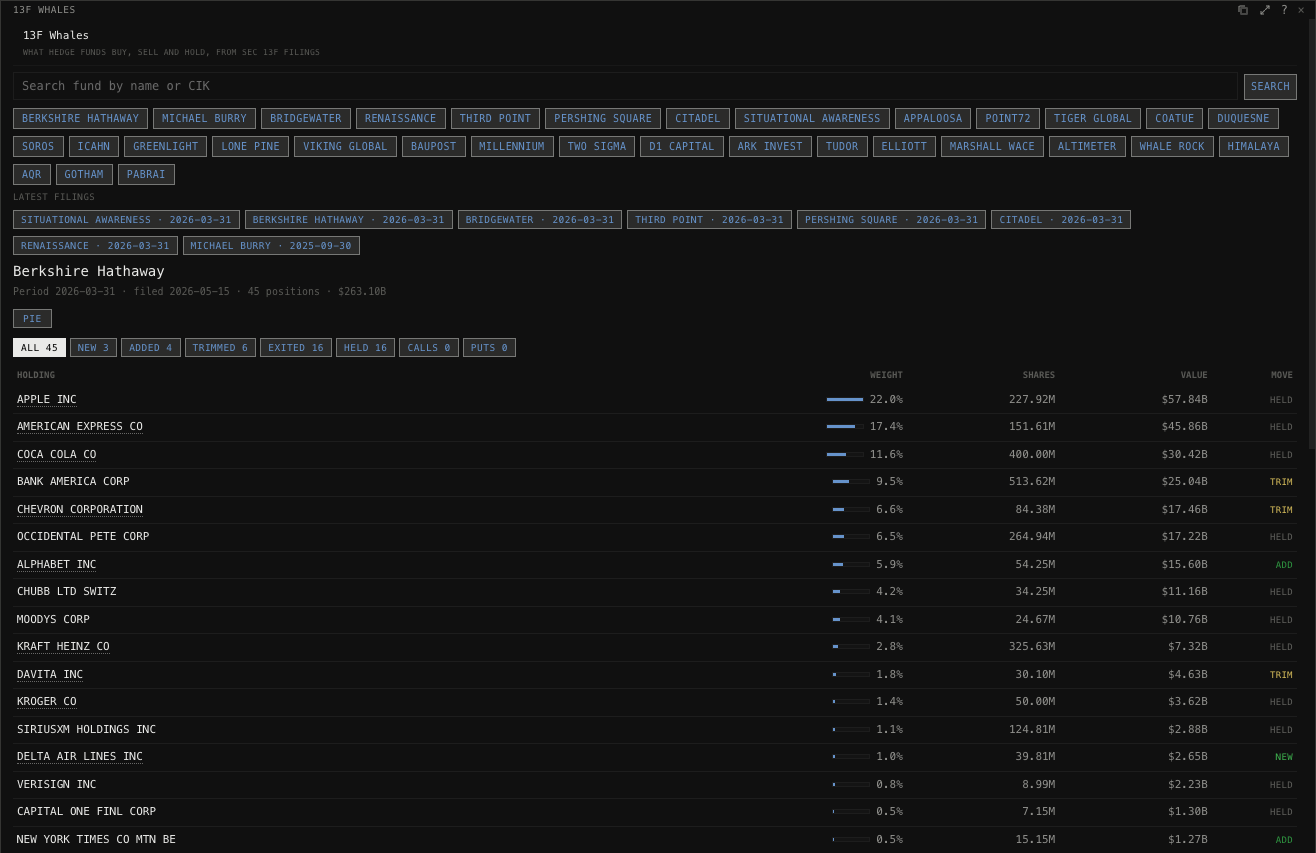Pick the BAUPOST fund chip
Screen dimensions: 1316x853
433,147
